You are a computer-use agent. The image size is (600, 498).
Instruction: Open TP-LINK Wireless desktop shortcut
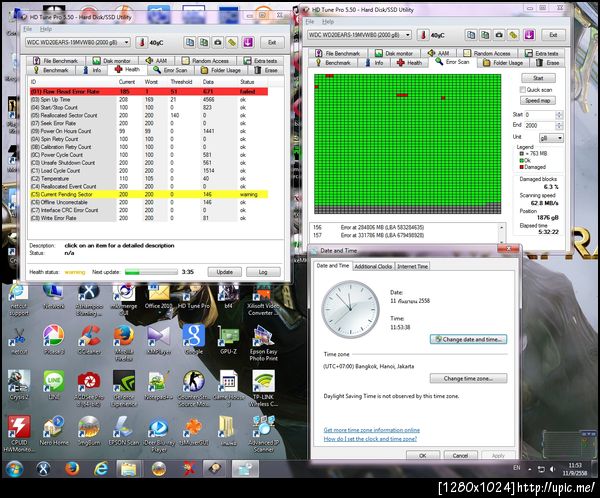coord(263,388)
